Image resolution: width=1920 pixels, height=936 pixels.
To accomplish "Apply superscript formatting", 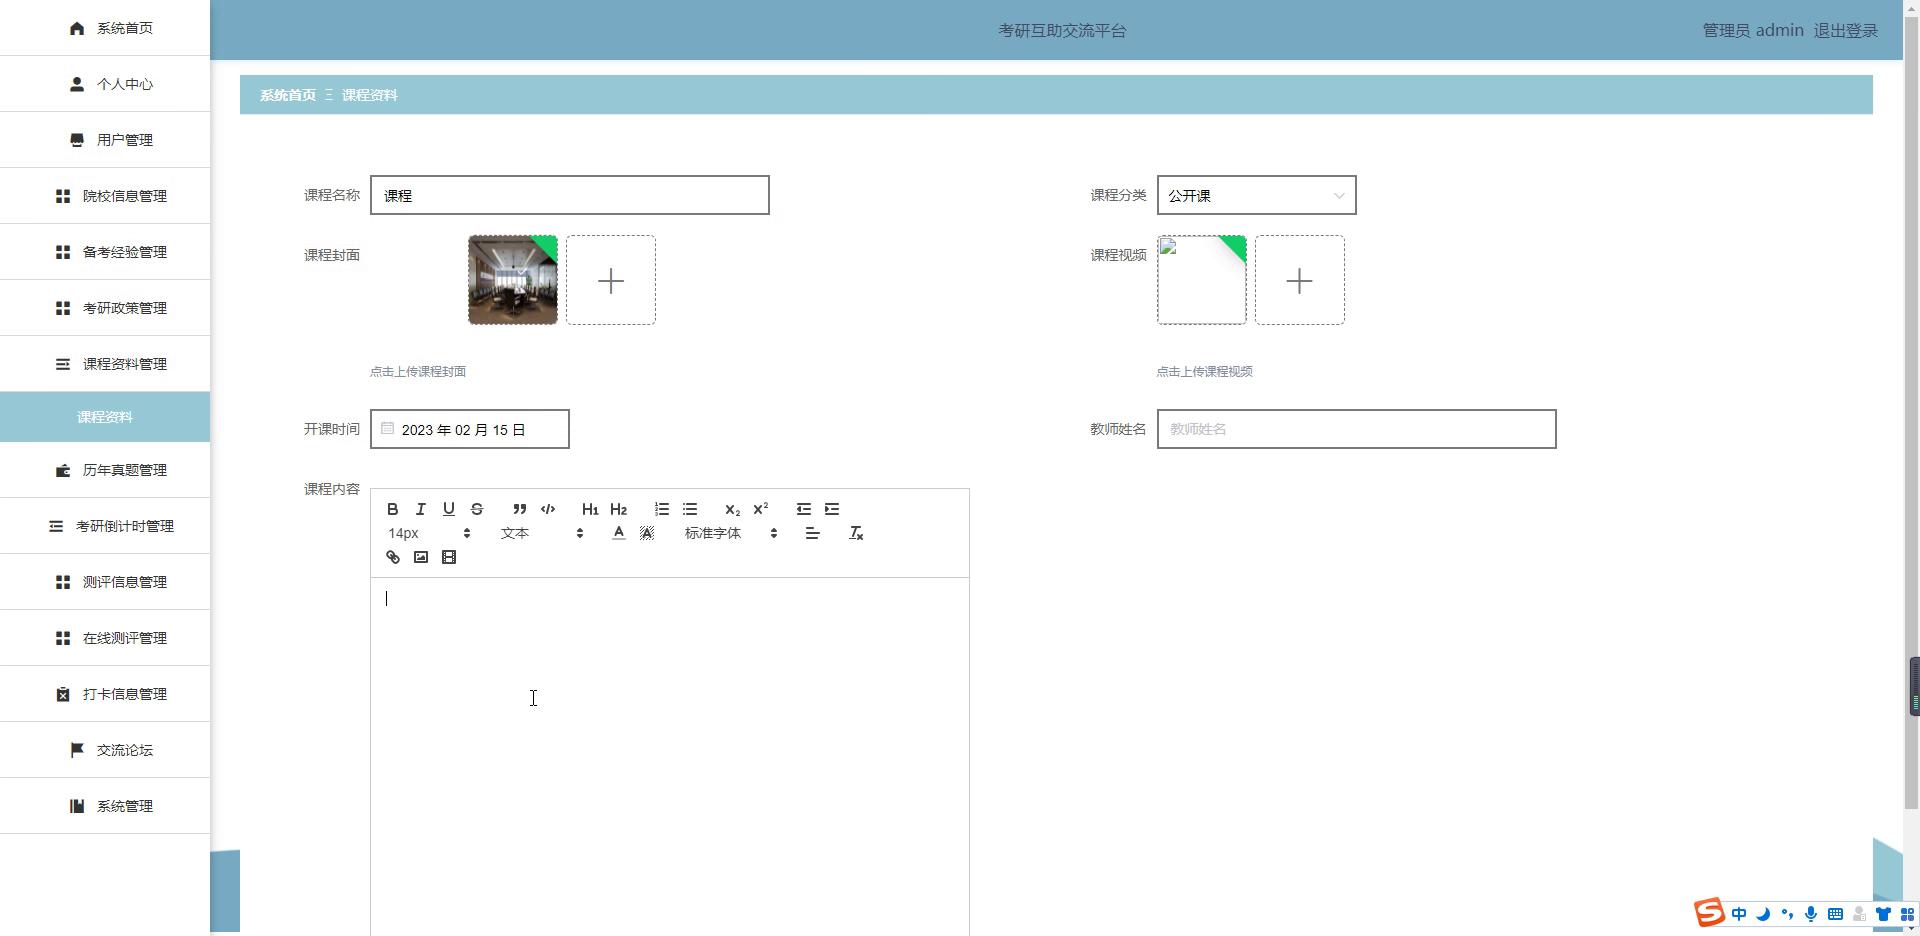I will (x=760, y=509).
